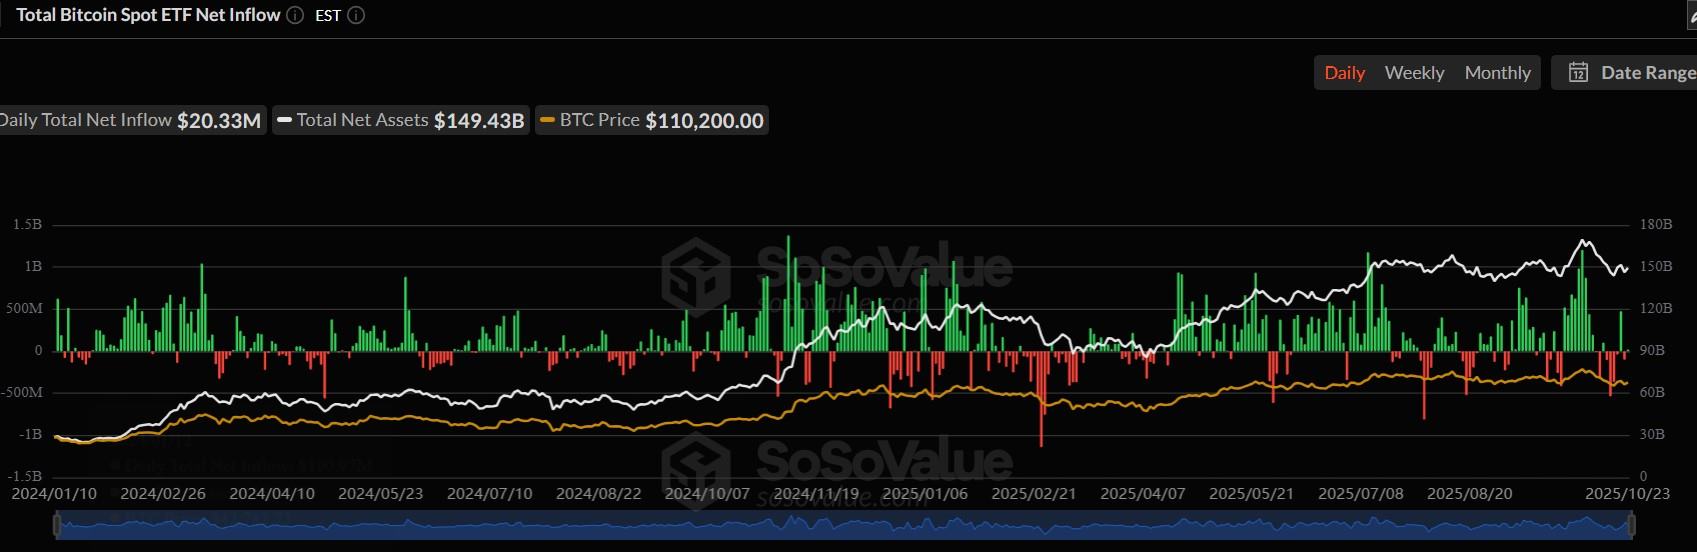Viewport: 1697px width, 552px height.
Task: Toggle the BTC Price legend
Action: point(652,120)
